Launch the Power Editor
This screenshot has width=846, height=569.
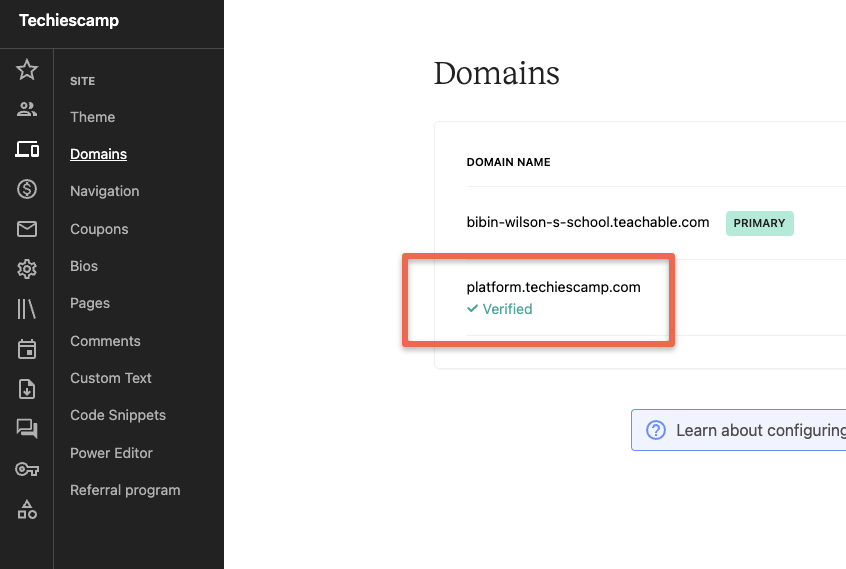pyautogui.click(x=111, y=453)
